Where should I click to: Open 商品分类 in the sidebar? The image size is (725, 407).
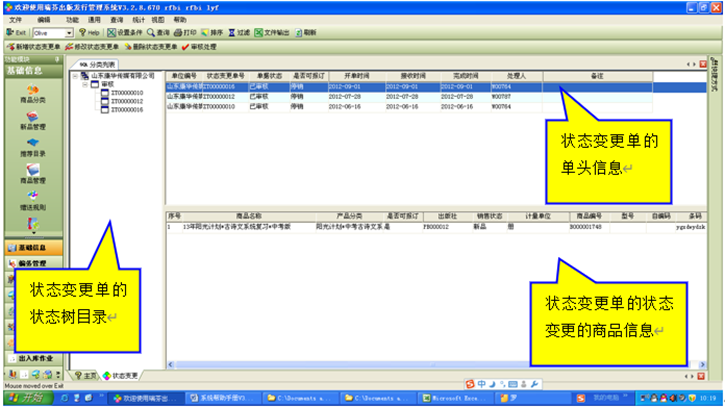(x=30, y=96)
